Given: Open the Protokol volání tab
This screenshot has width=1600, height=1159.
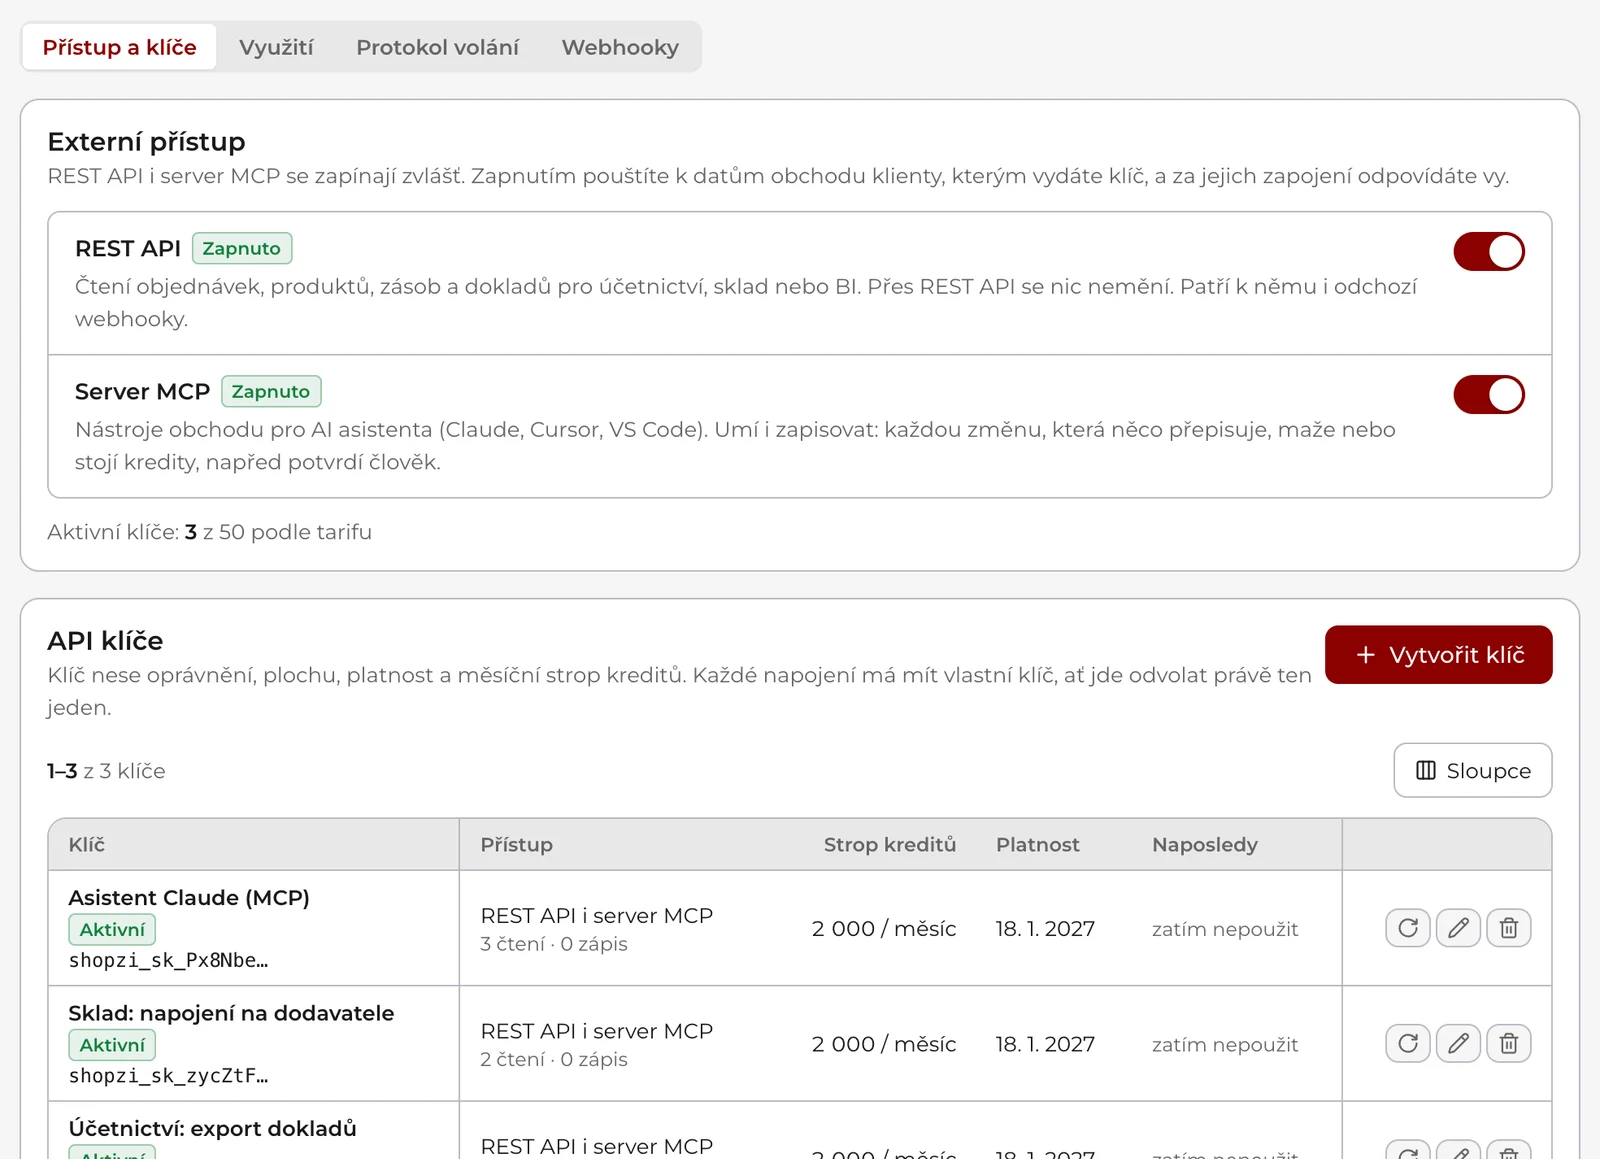Looking at the screenshot, I should (x=437, y=47).
